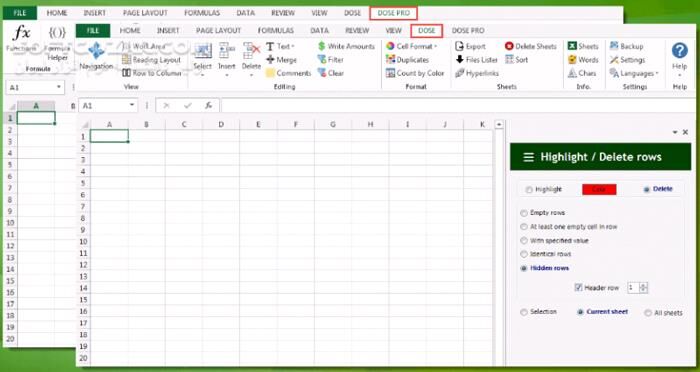Open Files Lister
This screenshot has height=372, width=700.
click(476, 59)
